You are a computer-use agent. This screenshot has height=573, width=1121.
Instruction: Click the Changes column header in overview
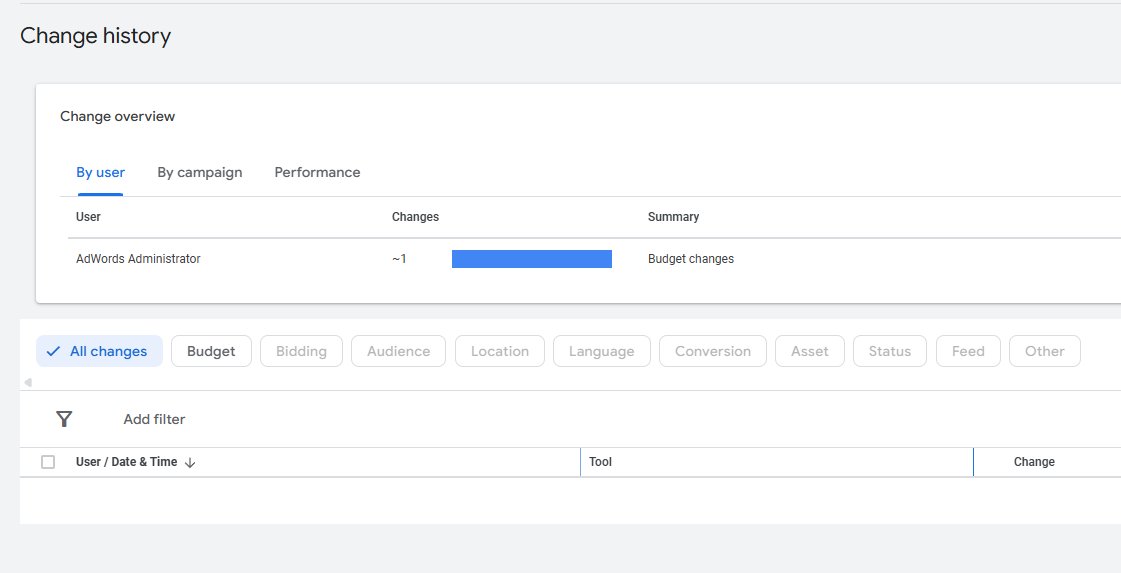point(415,217)
